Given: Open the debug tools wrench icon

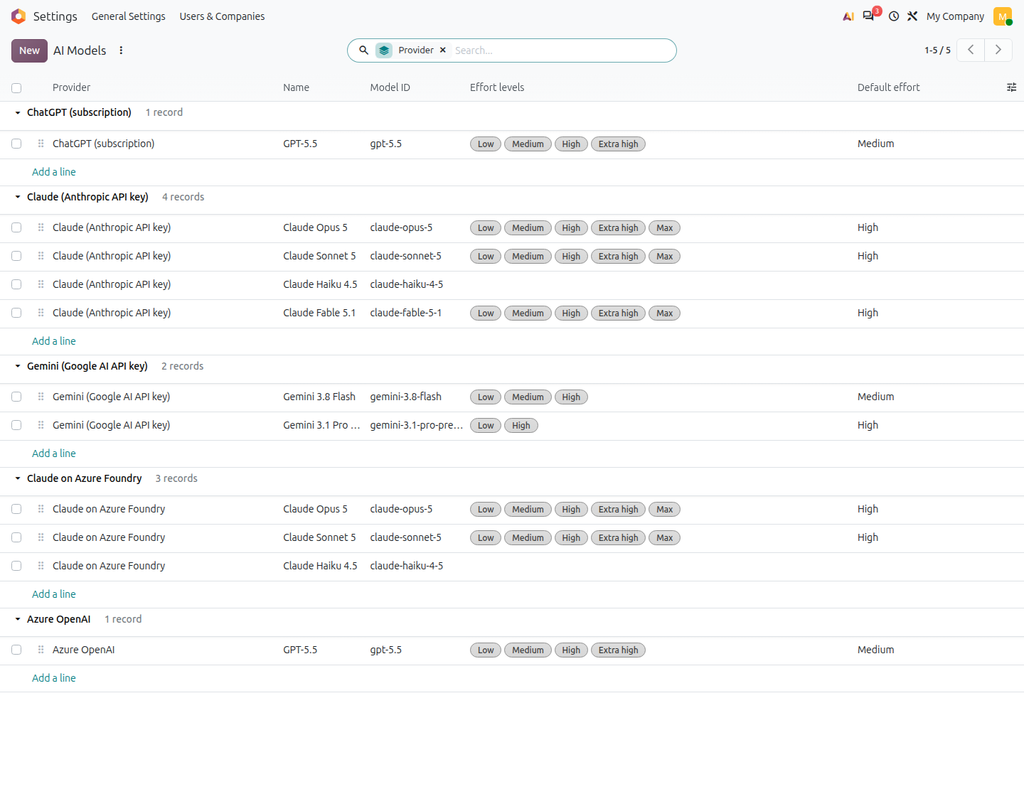Looking at the screenshot, I should point(912,16).
